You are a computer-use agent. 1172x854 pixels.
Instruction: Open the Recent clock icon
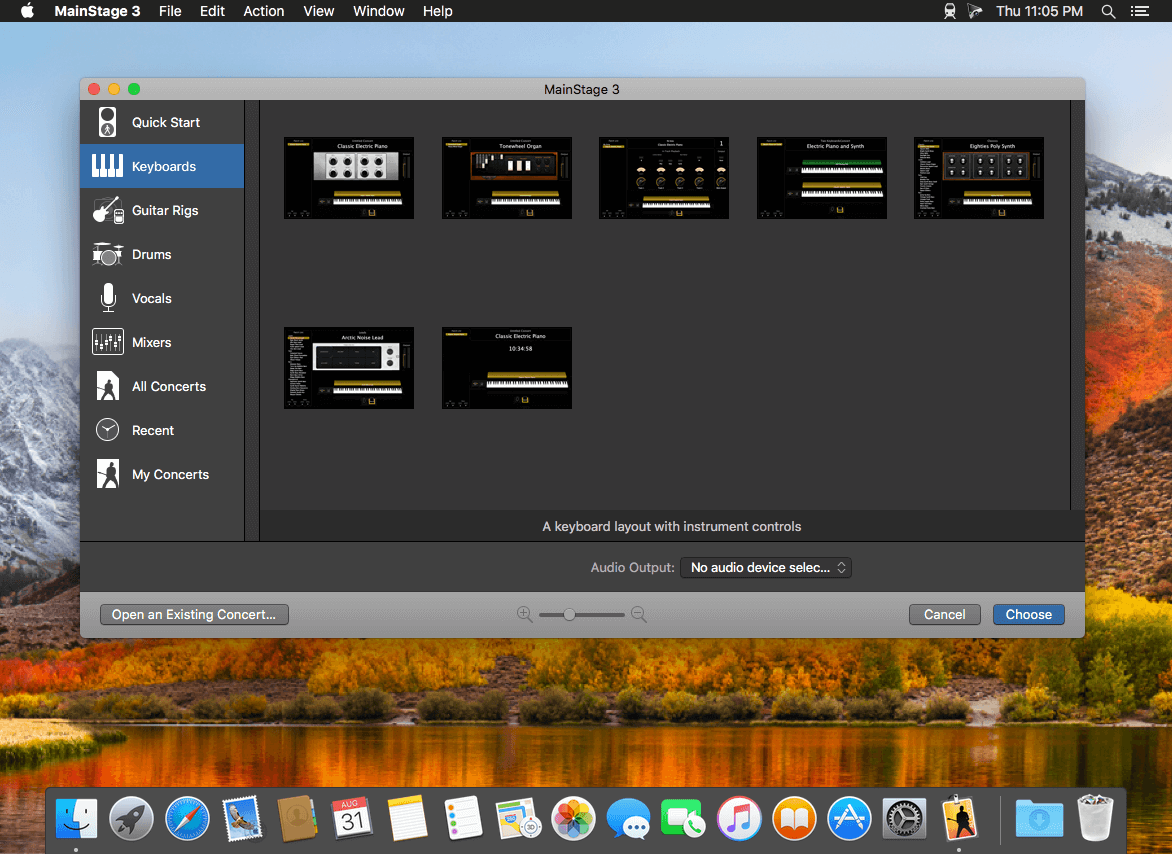pos(107,430)
